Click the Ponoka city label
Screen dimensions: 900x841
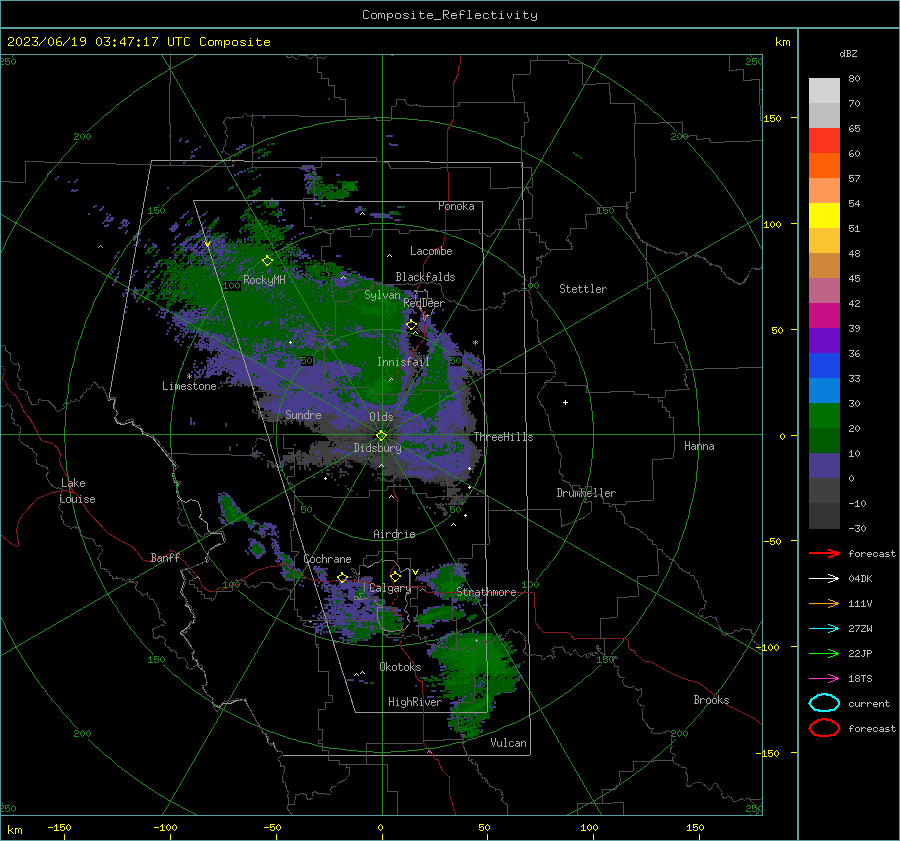click(x=456, y=206)
